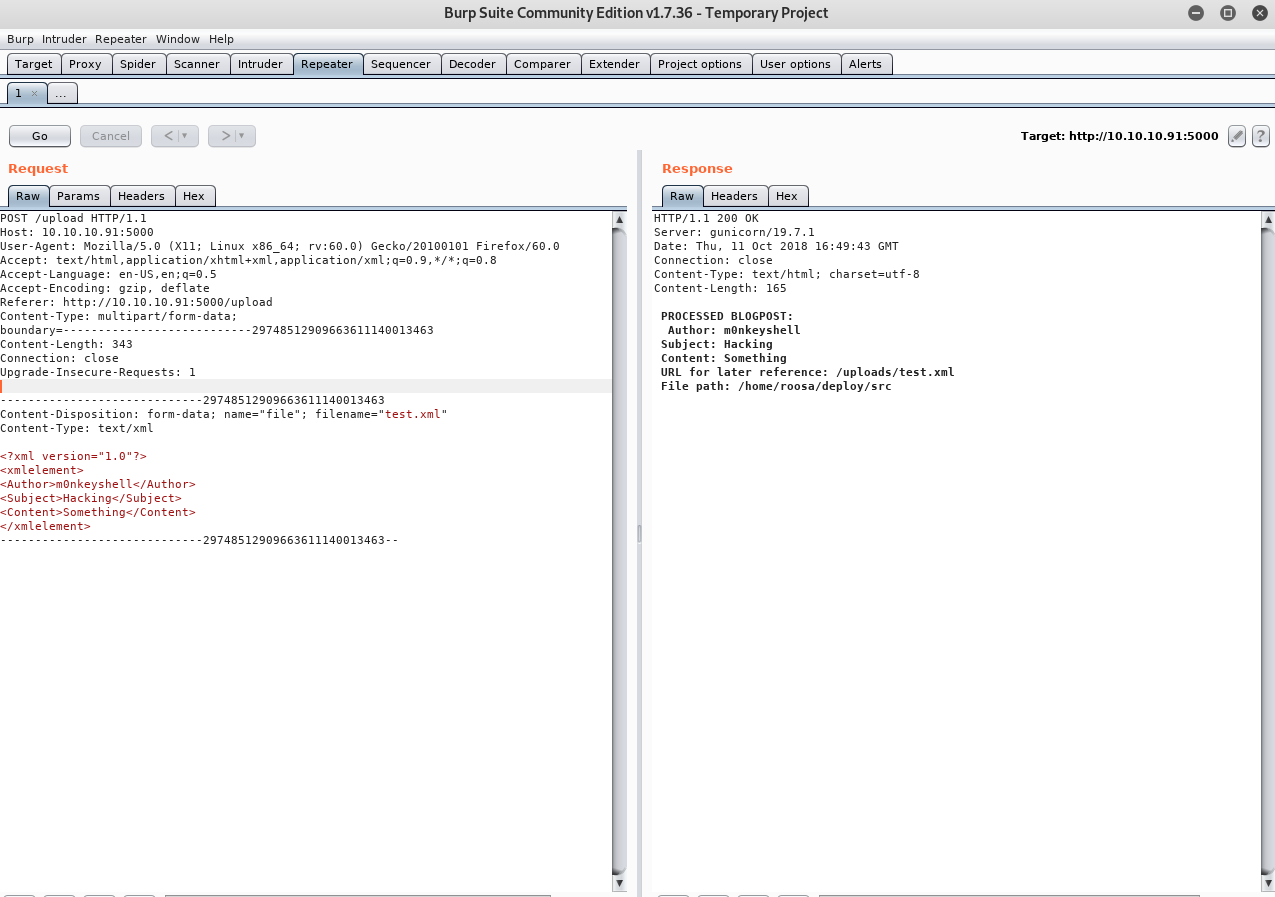This screenshot has width=1275, height=897.
Task: Switch to the Extender tab
Action: pos(614,64)
